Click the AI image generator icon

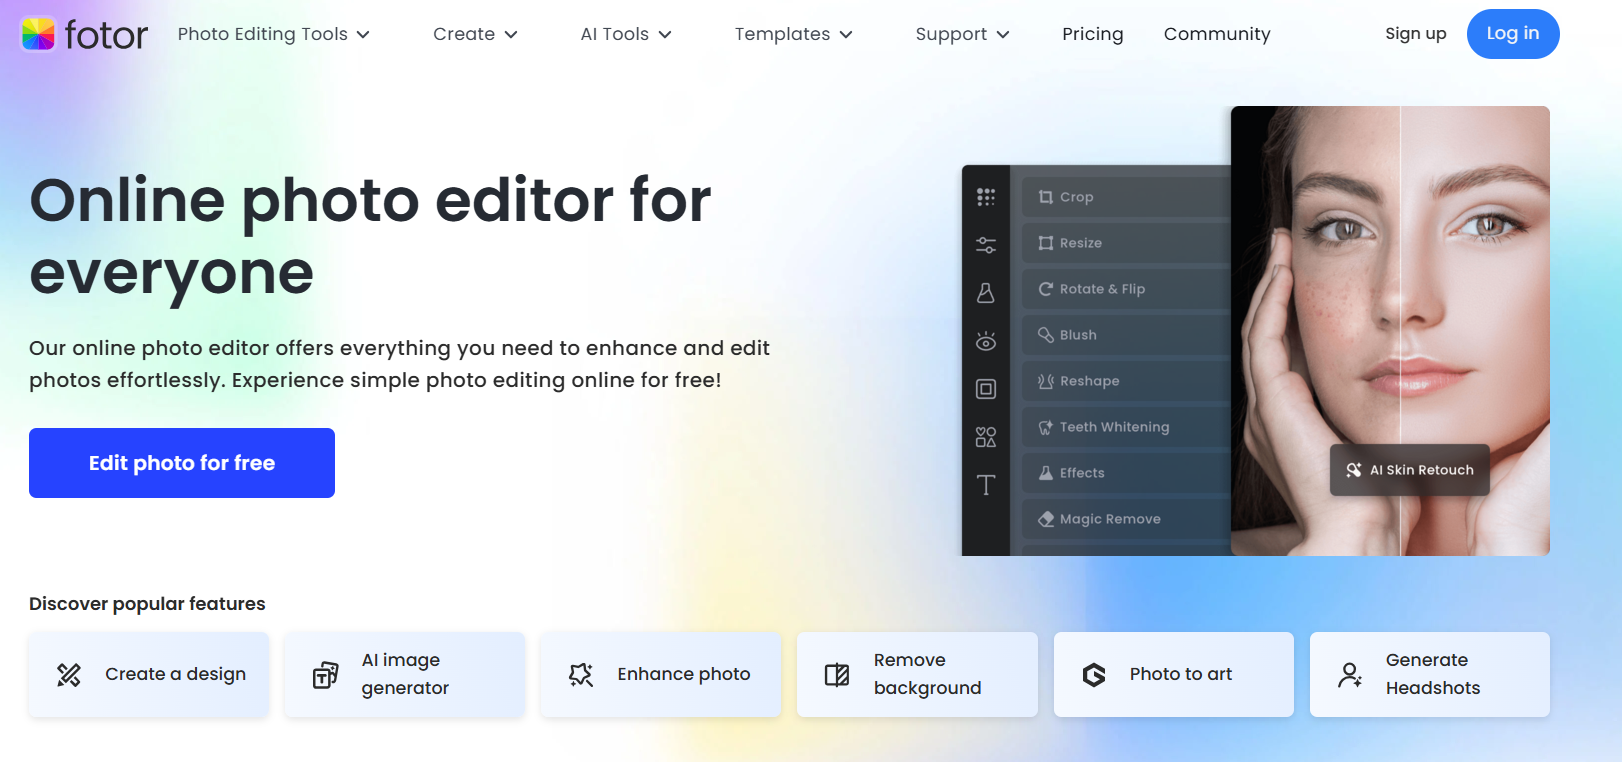pyautogui.click(x=325, y=675)
